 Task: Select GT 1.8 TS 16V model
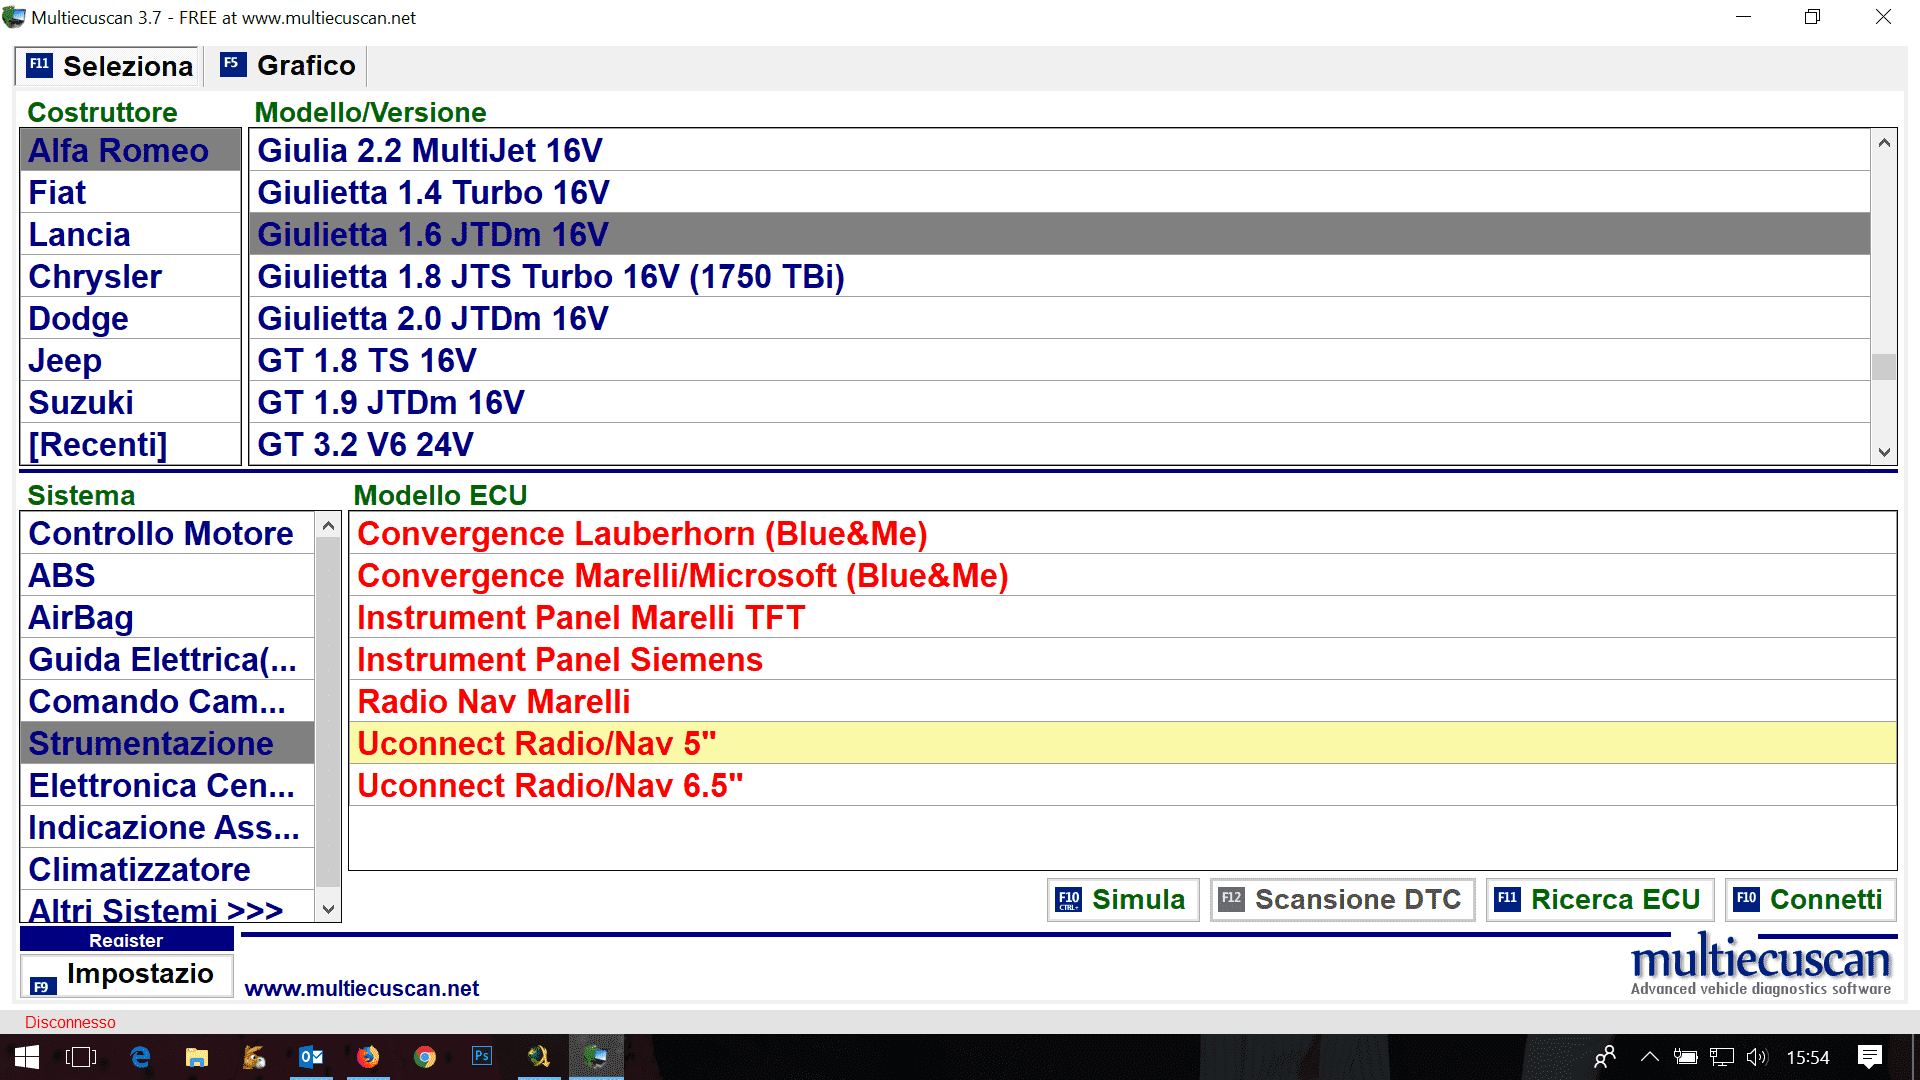(x=1060, y=360)
